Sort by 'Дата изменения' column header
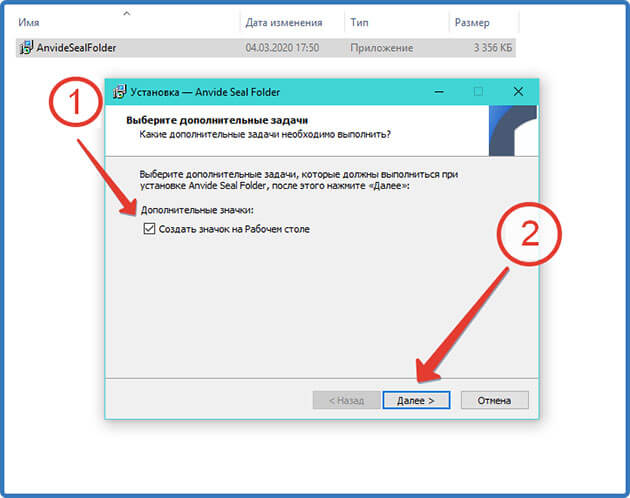 pos(284,23)
